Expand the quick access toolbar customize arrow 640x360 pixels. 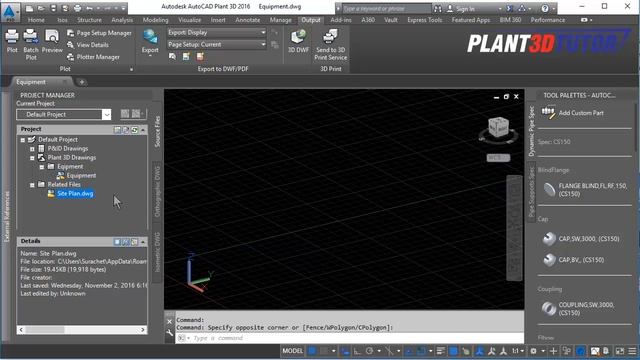[x=124, y=8]
